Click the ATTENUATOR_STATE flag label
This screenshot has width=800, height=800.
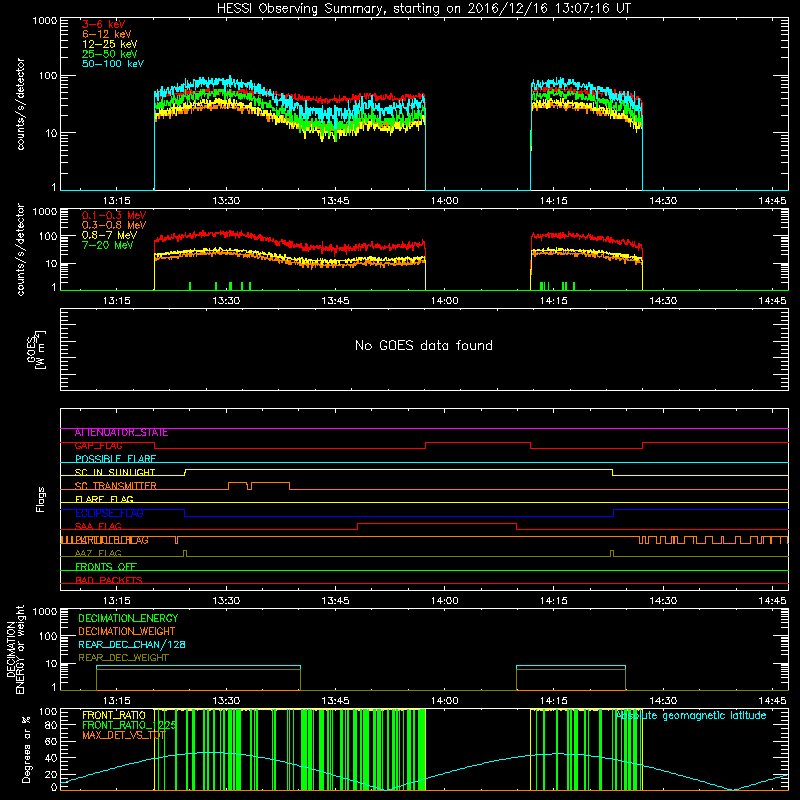(121, 433)
